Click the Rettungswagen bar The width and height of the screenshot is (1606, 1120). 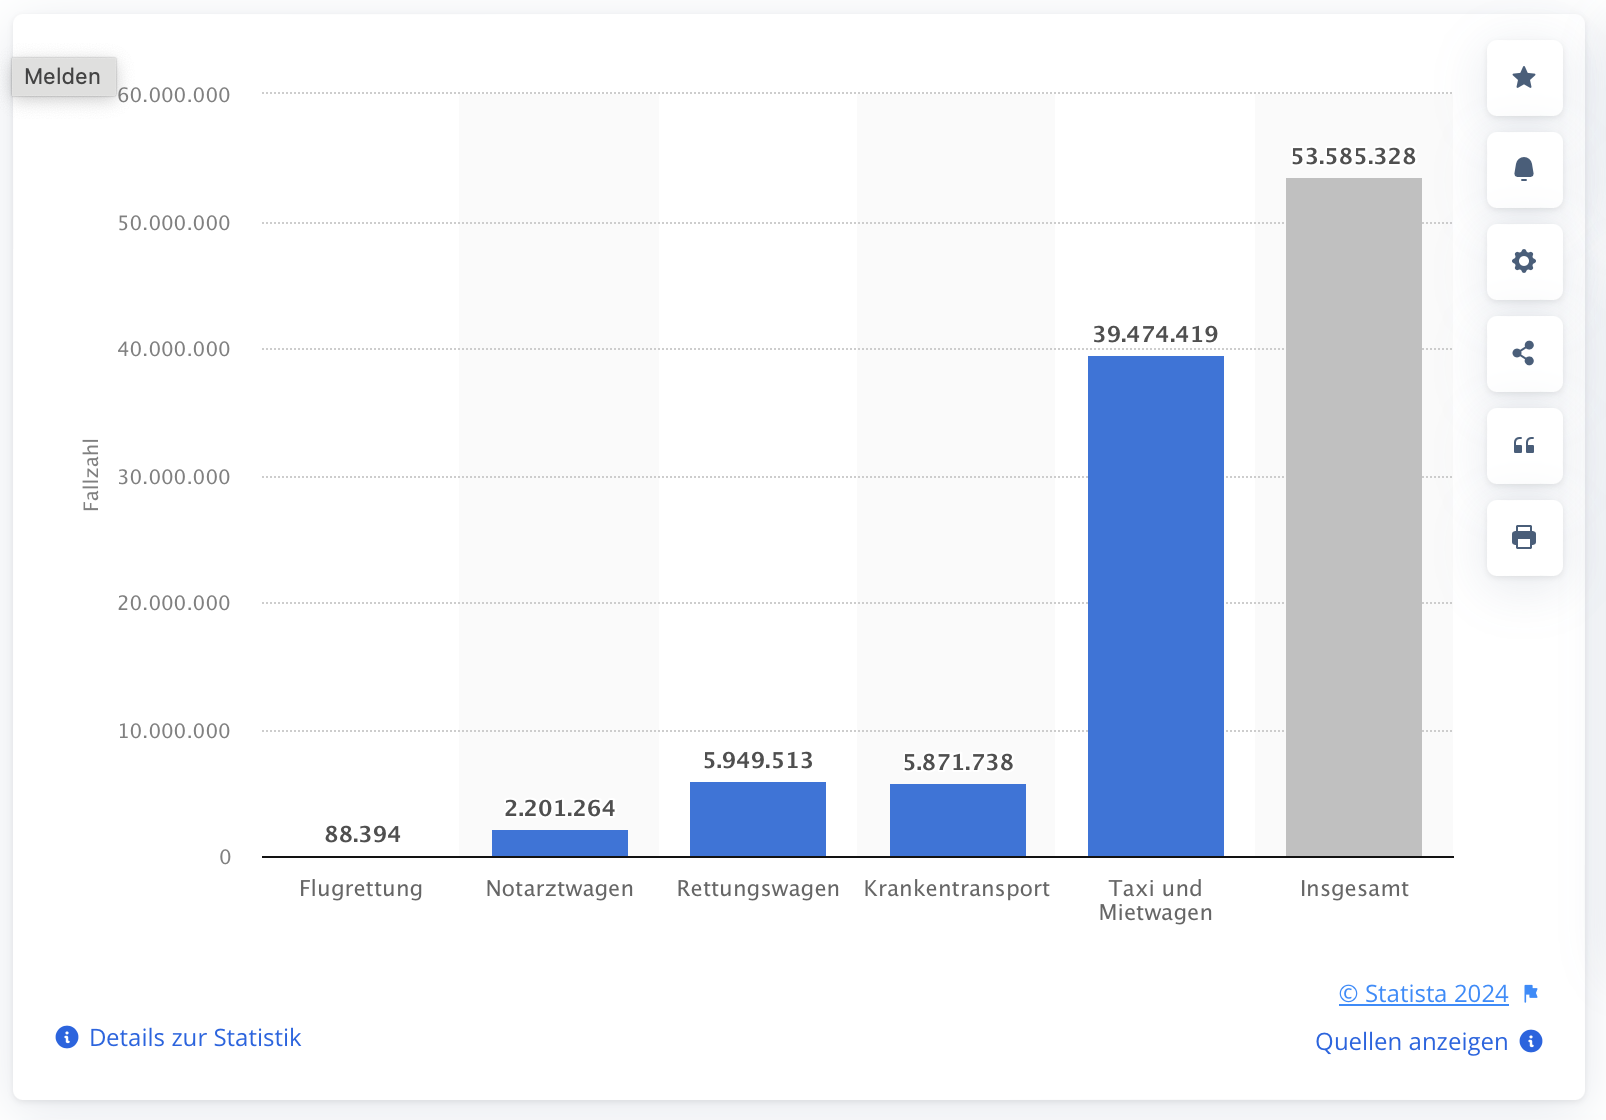point(757,819)
